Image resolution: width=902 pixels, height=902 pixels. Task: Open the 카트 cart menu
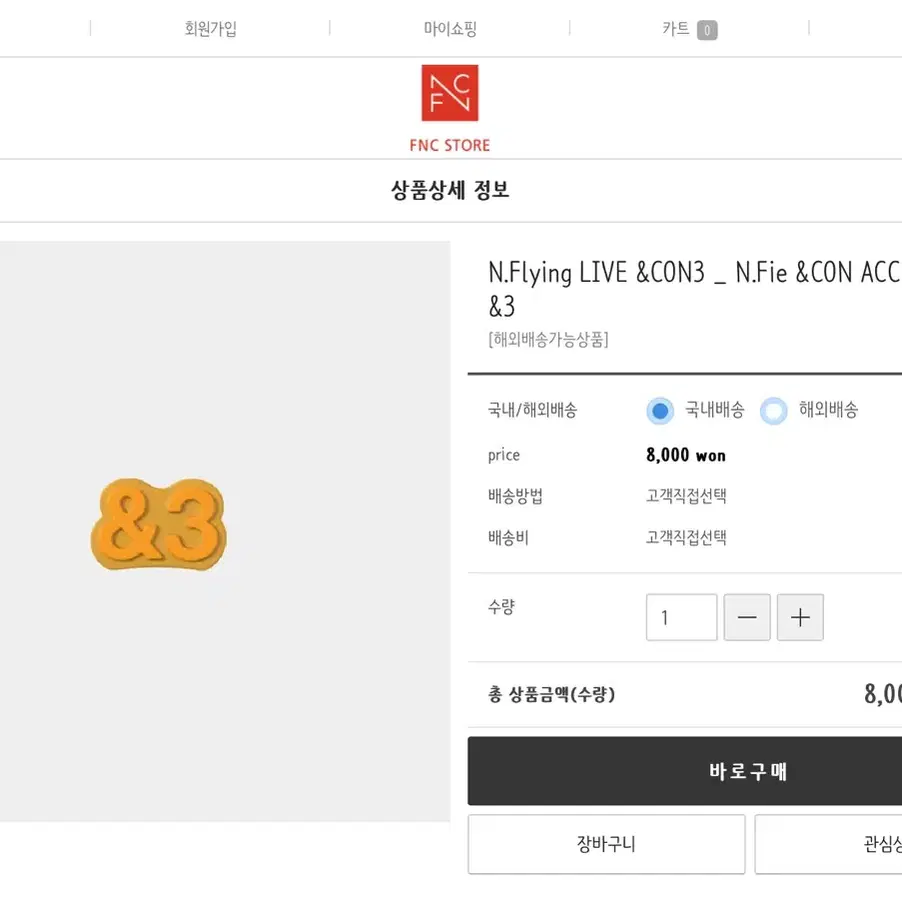pos(676,28)
